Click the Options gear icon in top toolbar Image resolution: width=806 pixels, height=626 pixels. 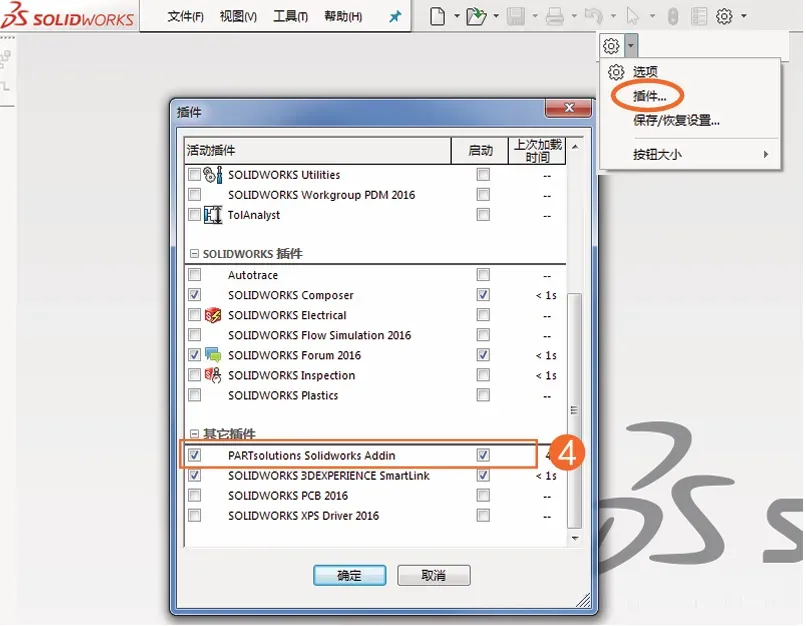[x=724, y=16]
